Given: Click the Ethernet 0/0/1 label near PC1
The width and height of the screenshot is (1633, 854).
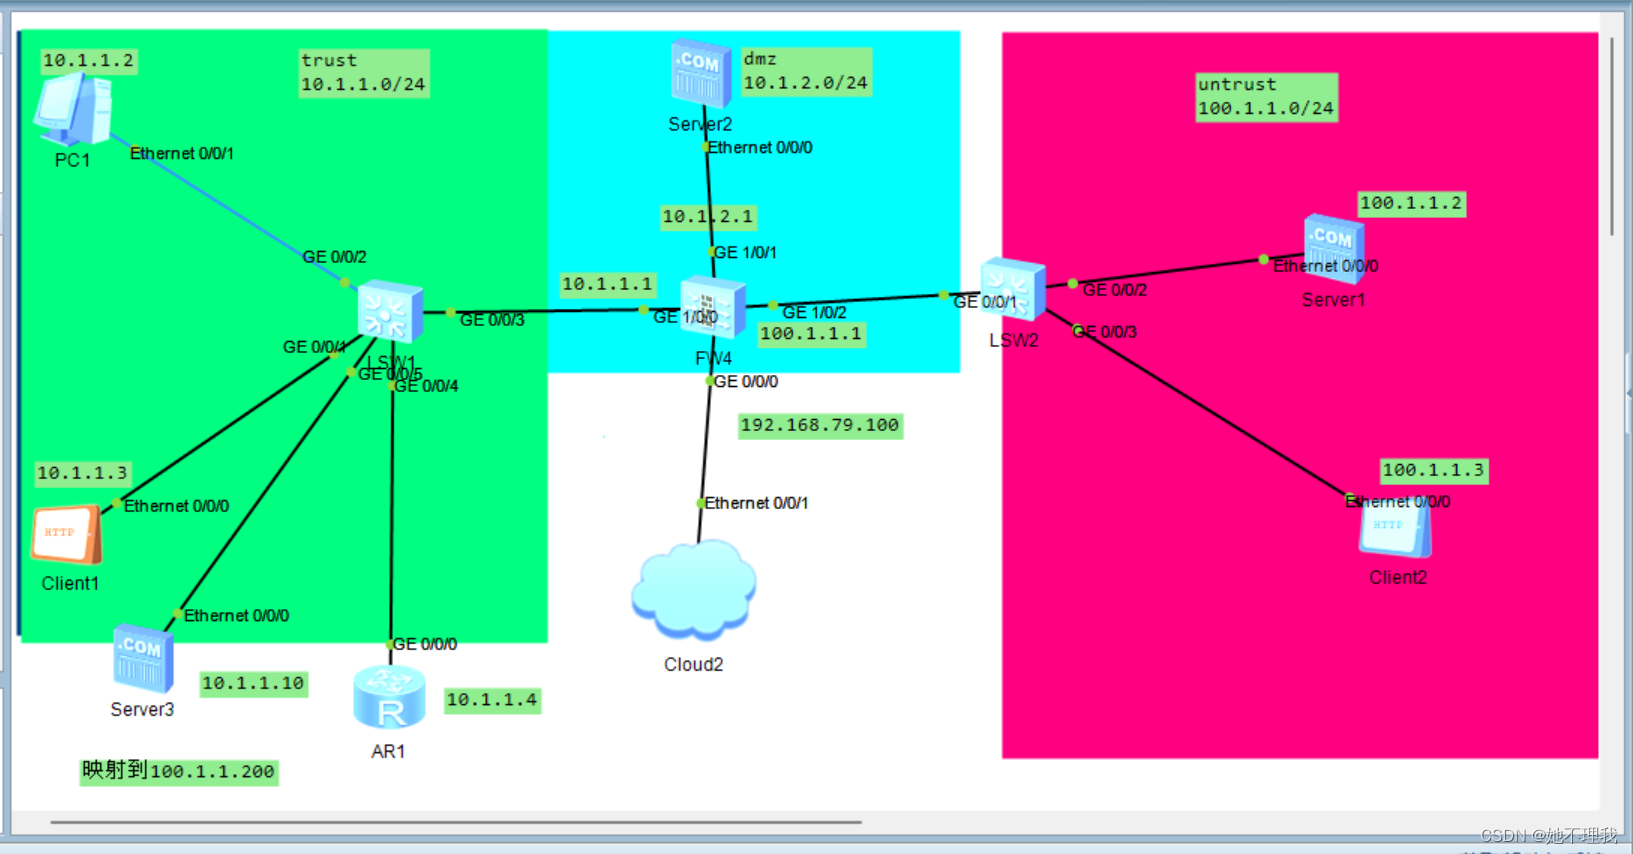Looking at the screenshot, I should [182, 154].
